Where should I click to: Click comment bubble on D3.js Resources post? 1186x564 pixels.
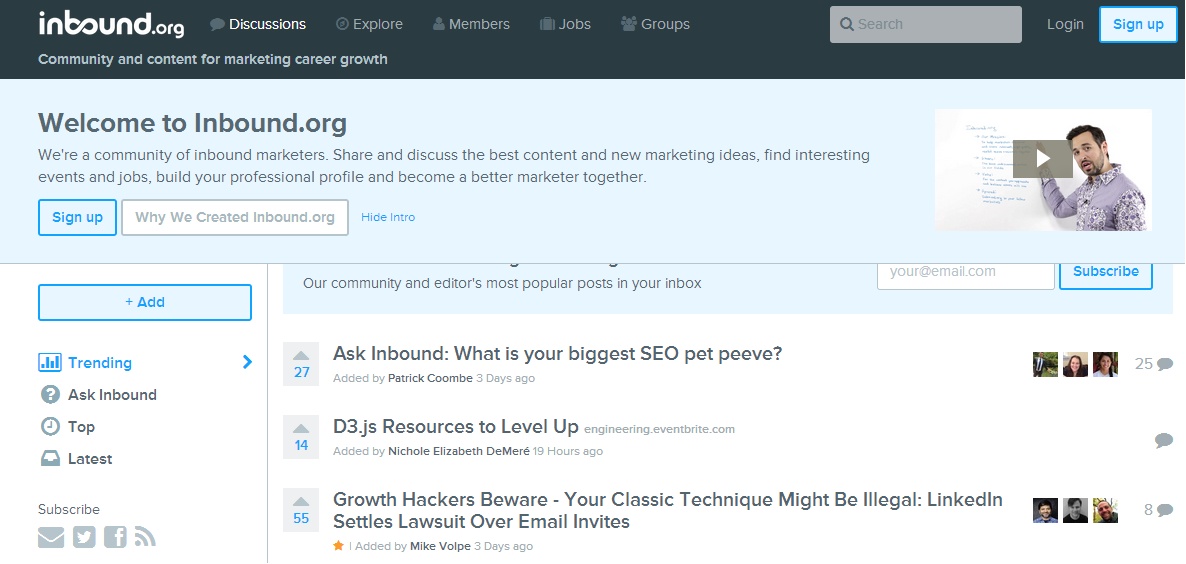coord(1163,441)
